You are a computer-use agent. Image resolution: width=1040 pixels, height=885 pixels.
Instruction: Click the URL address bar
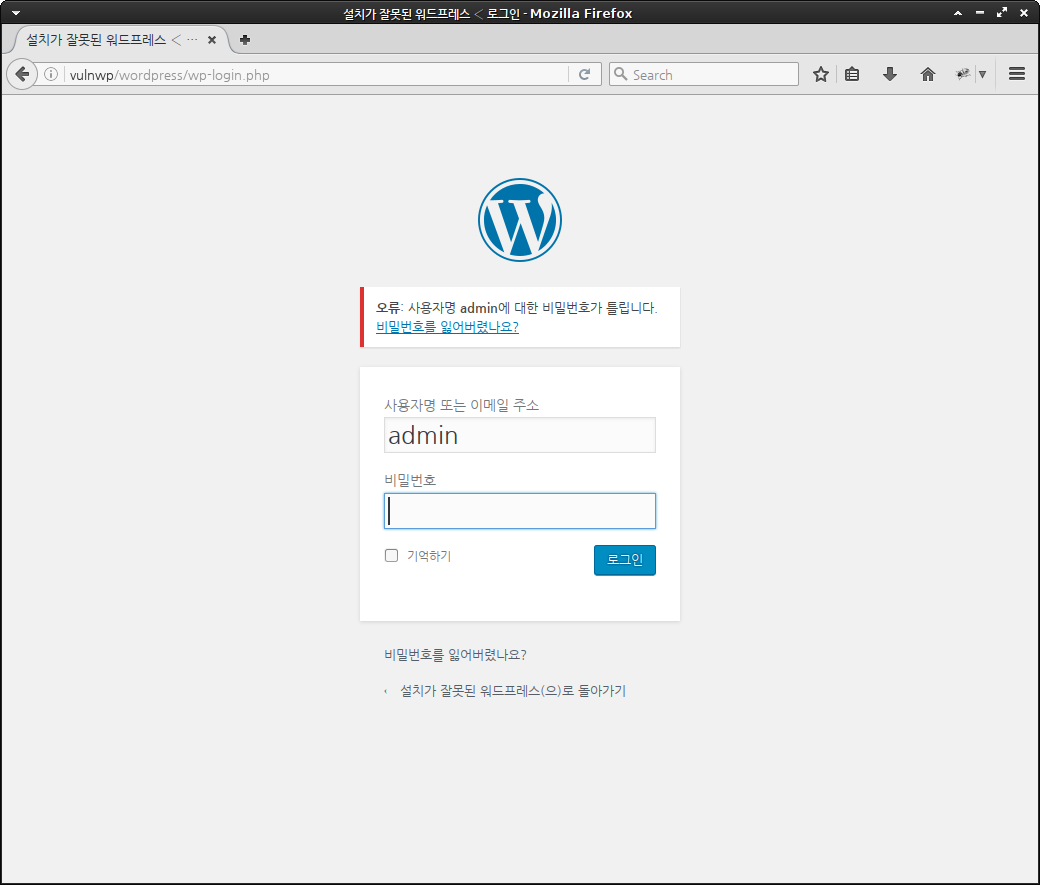click(x=318, y=74)
